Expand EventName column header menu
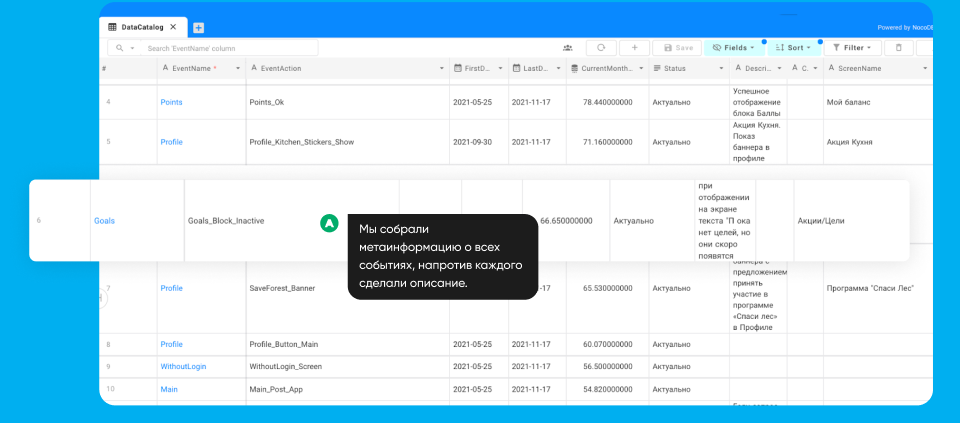960x423 pixels. pos(238,68)
